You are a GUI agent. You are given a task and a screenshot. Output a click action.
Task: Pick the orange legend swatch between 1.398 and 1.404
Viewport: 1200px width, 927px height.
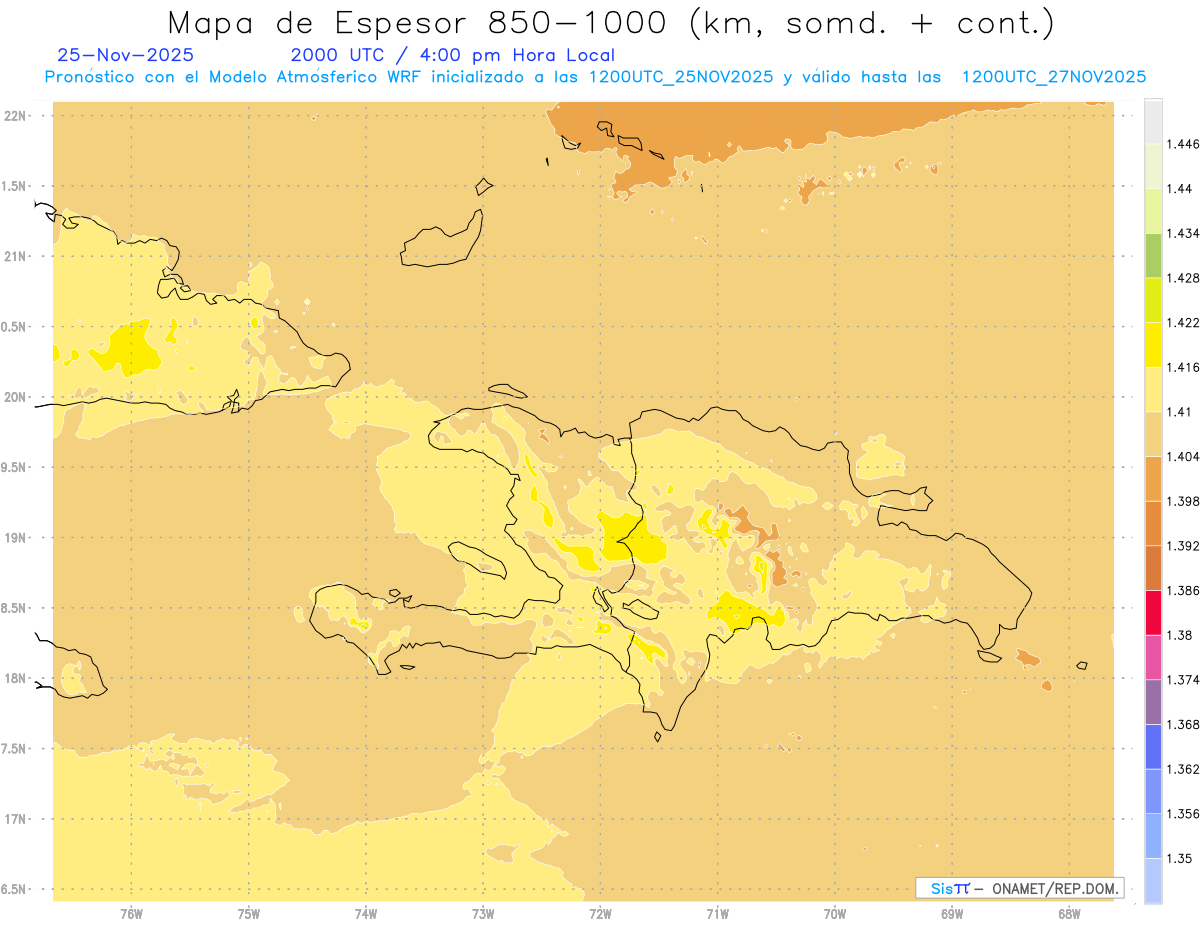(1153, 478)
